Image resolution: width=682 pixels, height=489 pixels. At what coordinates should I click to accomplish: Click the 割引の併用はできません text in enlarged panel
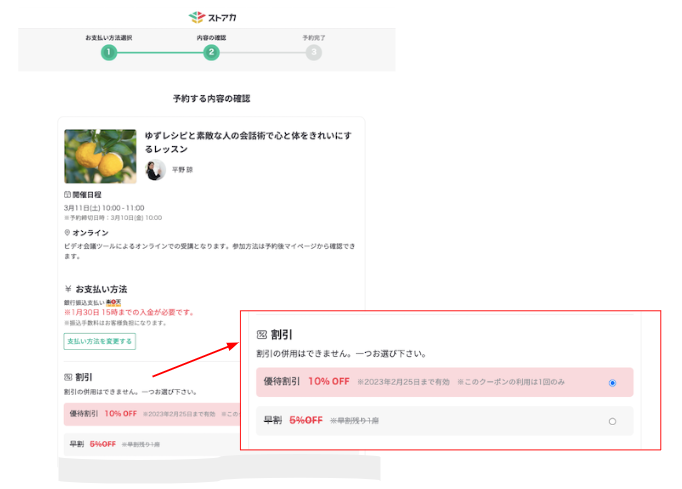(341, 354)
